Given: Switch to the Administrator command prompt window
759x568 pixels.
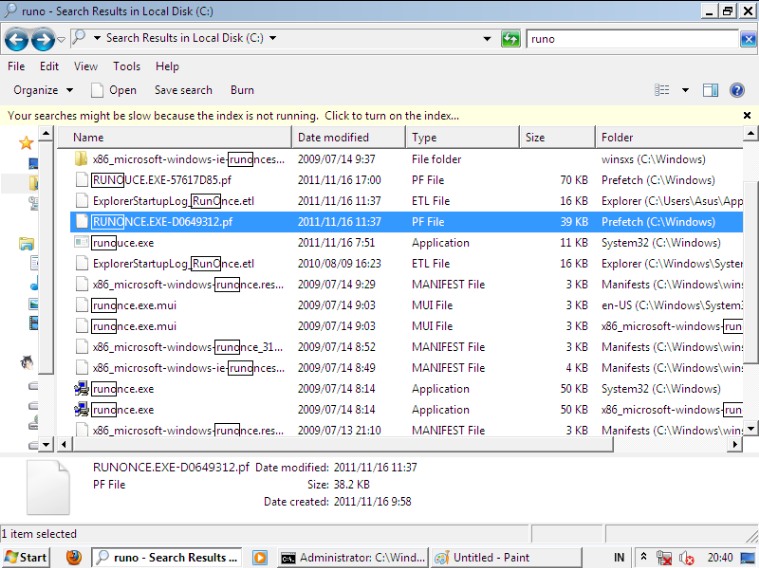Looking at the screenshot, I should click(x=353, y=558).
